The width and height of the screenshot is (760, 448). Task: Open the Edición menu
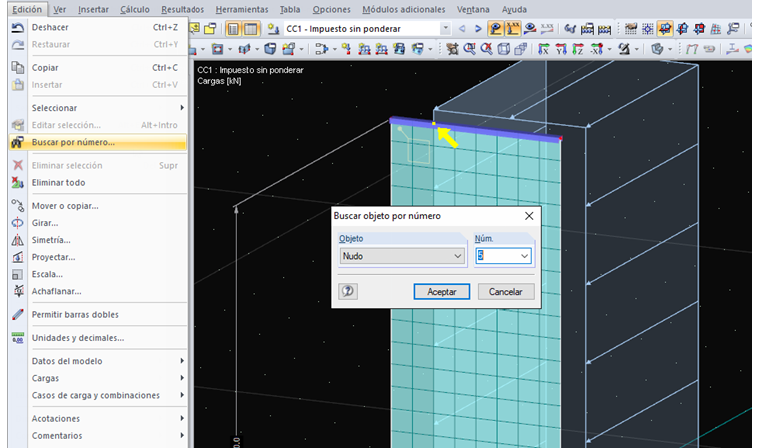[27, 9]
